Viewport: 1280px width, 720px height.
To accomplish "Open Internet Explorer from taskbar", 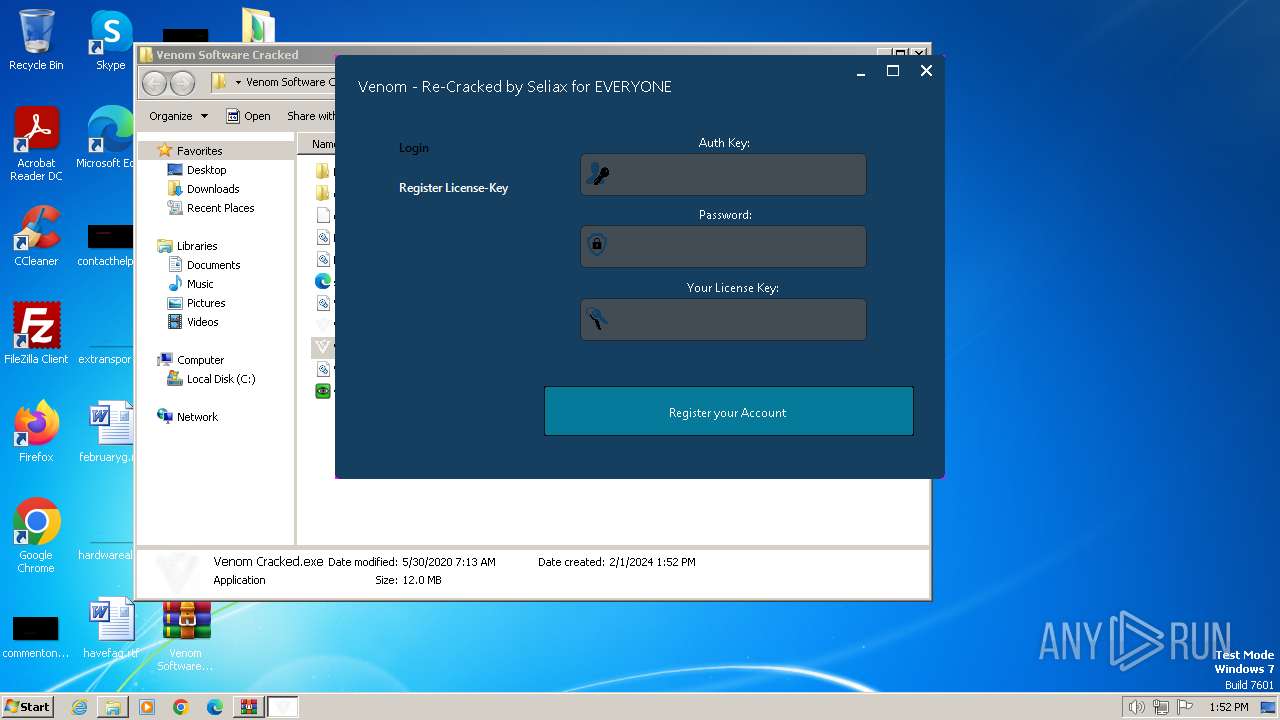I will 79,707.
